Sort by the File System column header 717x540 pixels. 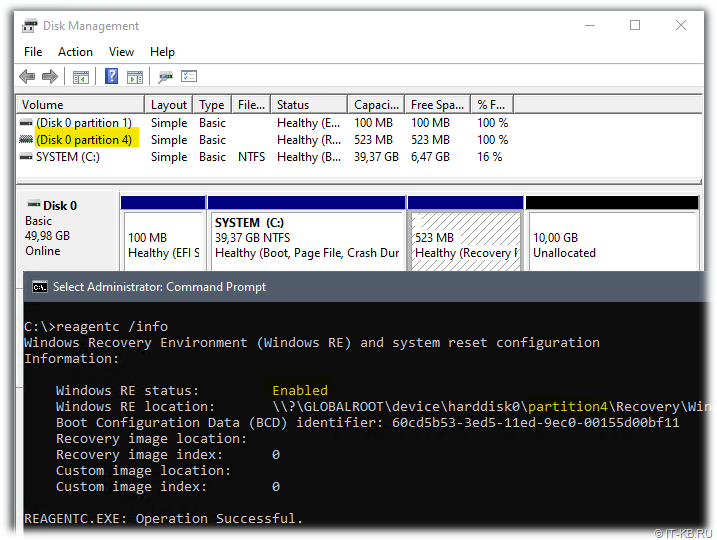251,105
